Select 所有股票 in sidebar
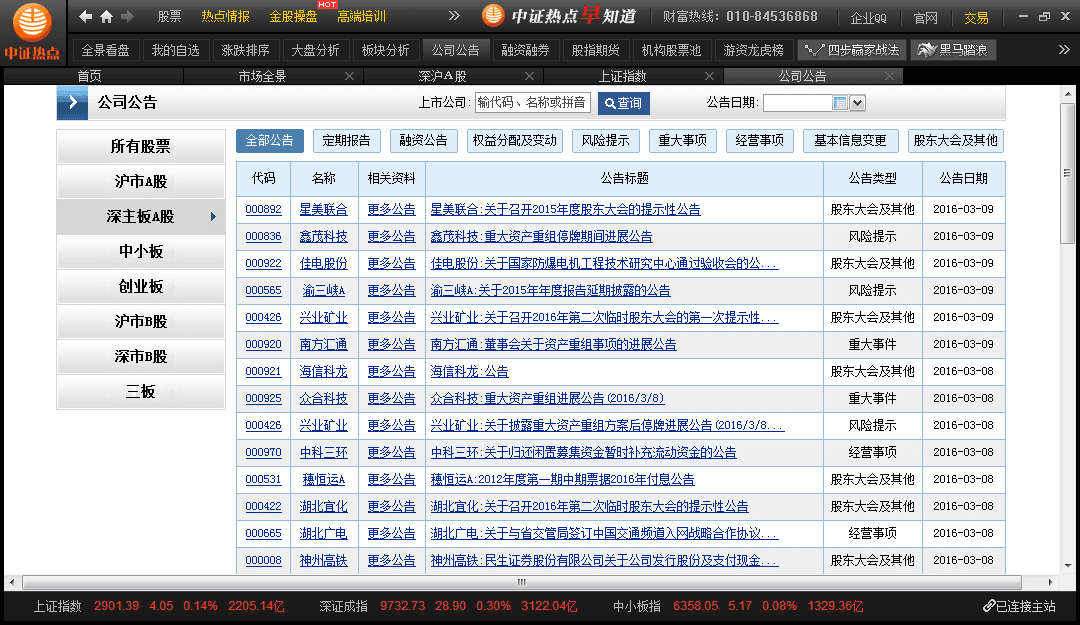The image size is (1080, 625). pos(141,146)
